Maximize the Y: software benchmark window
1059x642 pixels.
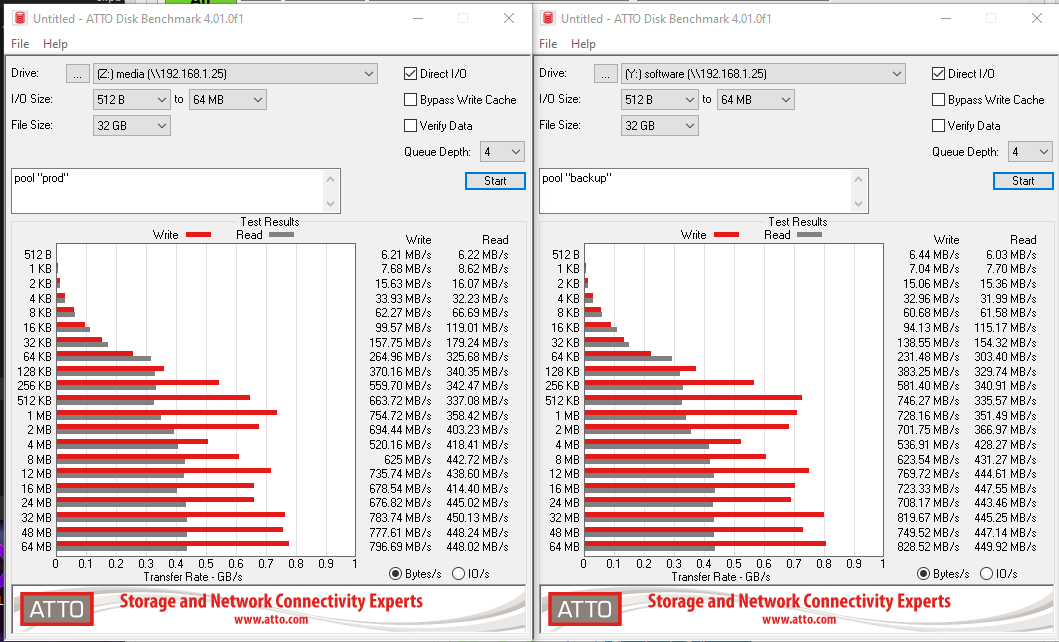[991, 18]
